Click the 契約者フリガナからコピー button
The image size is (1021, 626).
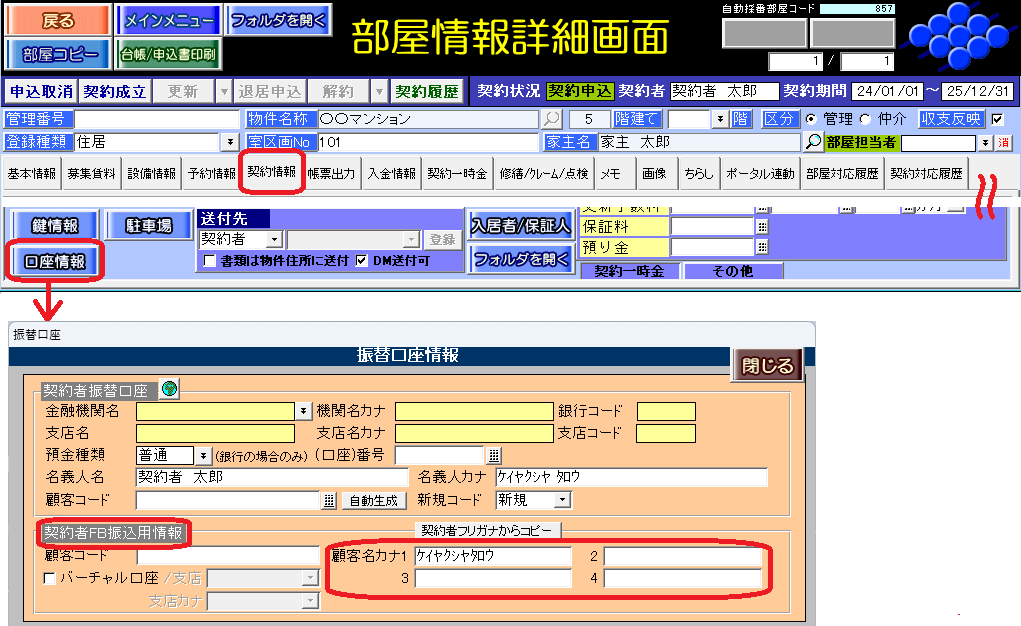click(489, 530)
